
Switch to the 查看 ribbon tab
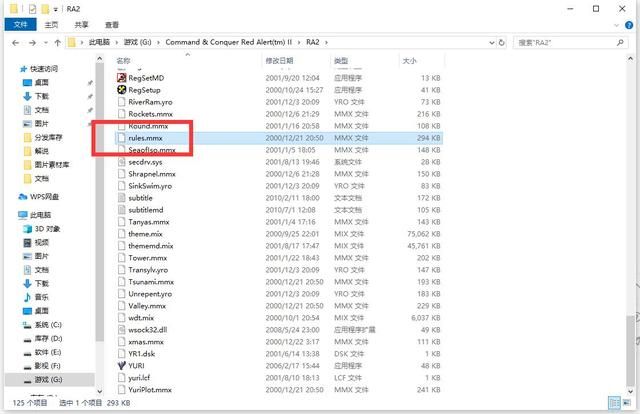click(112, 25)
